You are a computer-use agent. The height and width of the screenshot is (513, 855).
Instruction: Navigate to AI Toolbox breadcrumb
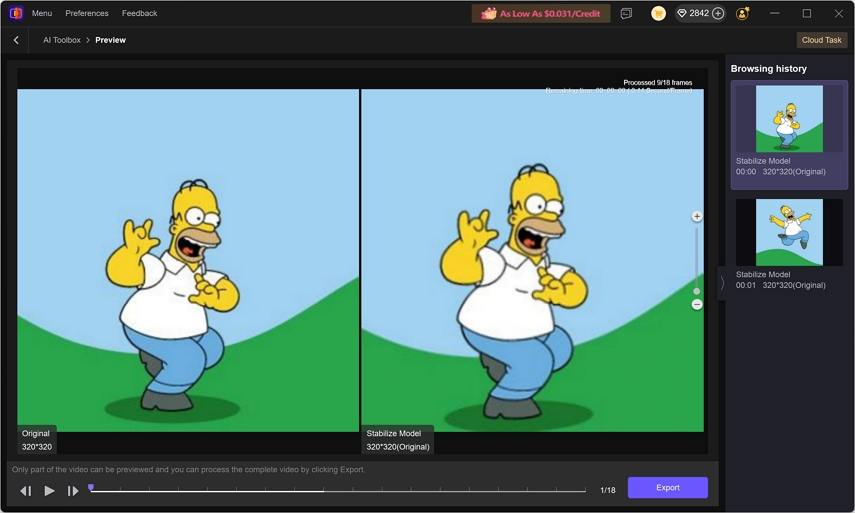click(x=62, y=40)
